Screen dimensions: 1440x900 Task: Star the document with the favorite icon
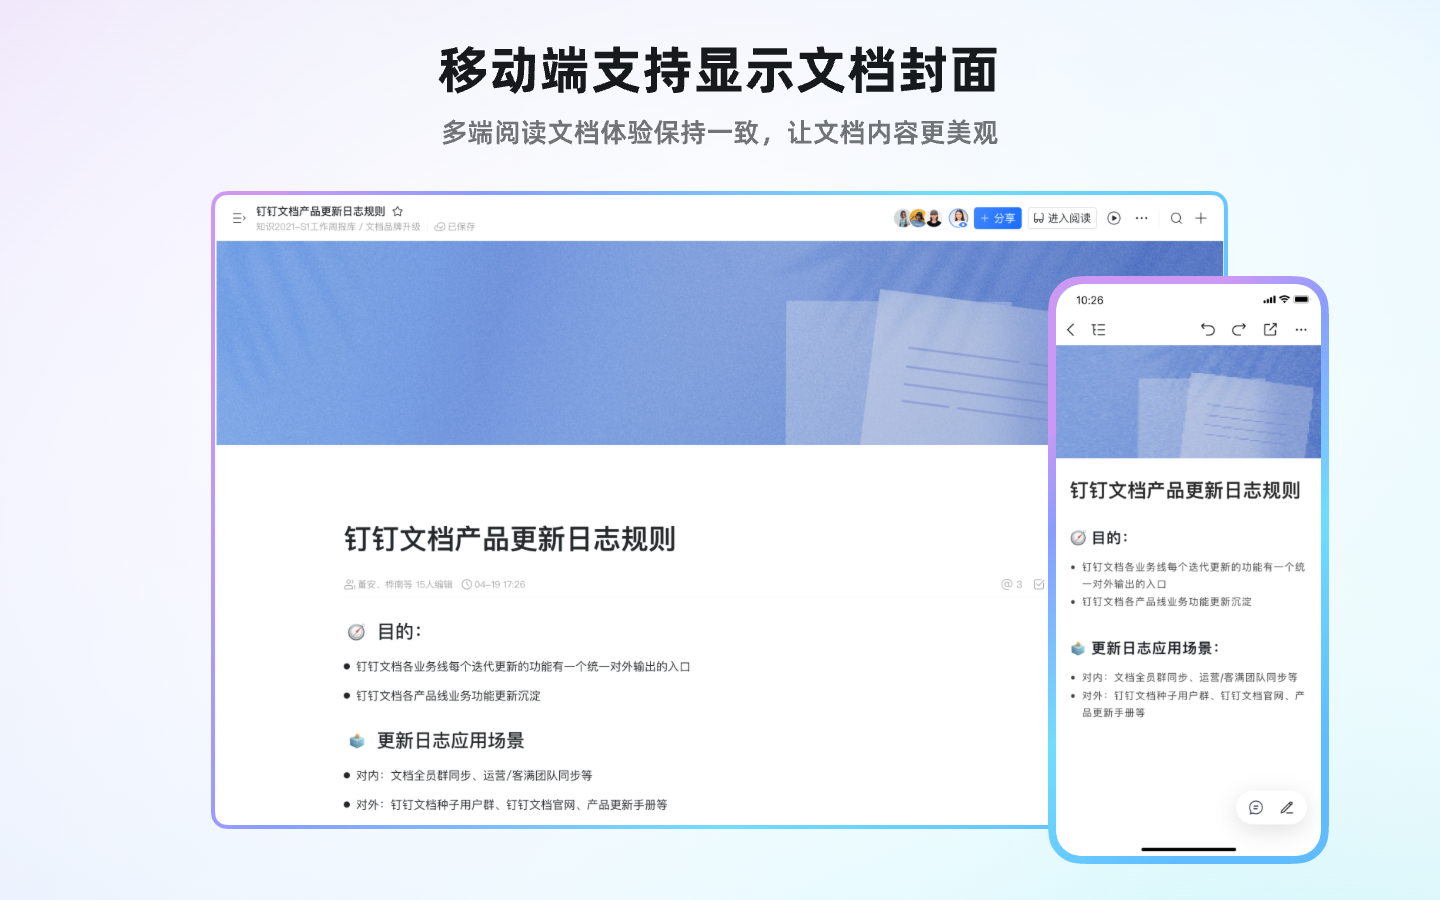click(x=398, y=211)
